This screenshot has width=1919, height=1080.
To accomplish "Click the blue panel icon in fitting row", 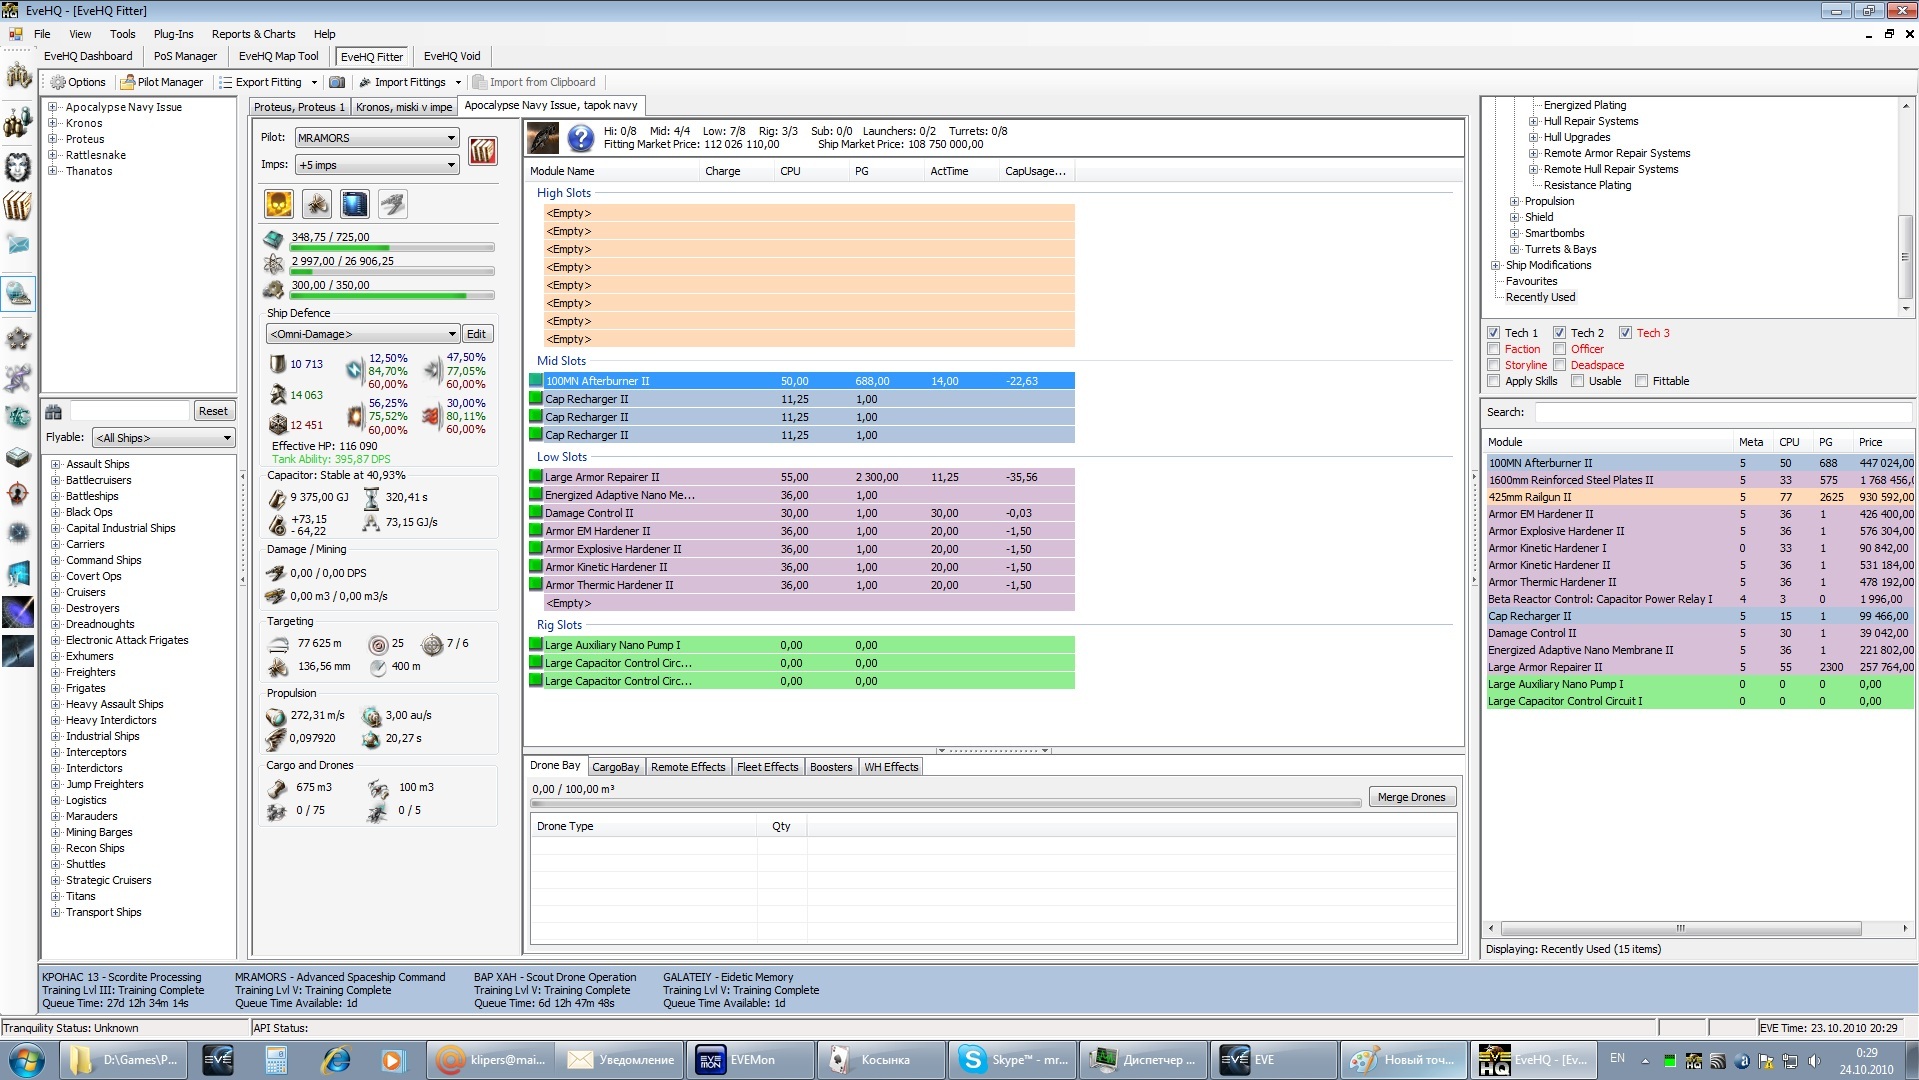I will (x=355, y=204).
